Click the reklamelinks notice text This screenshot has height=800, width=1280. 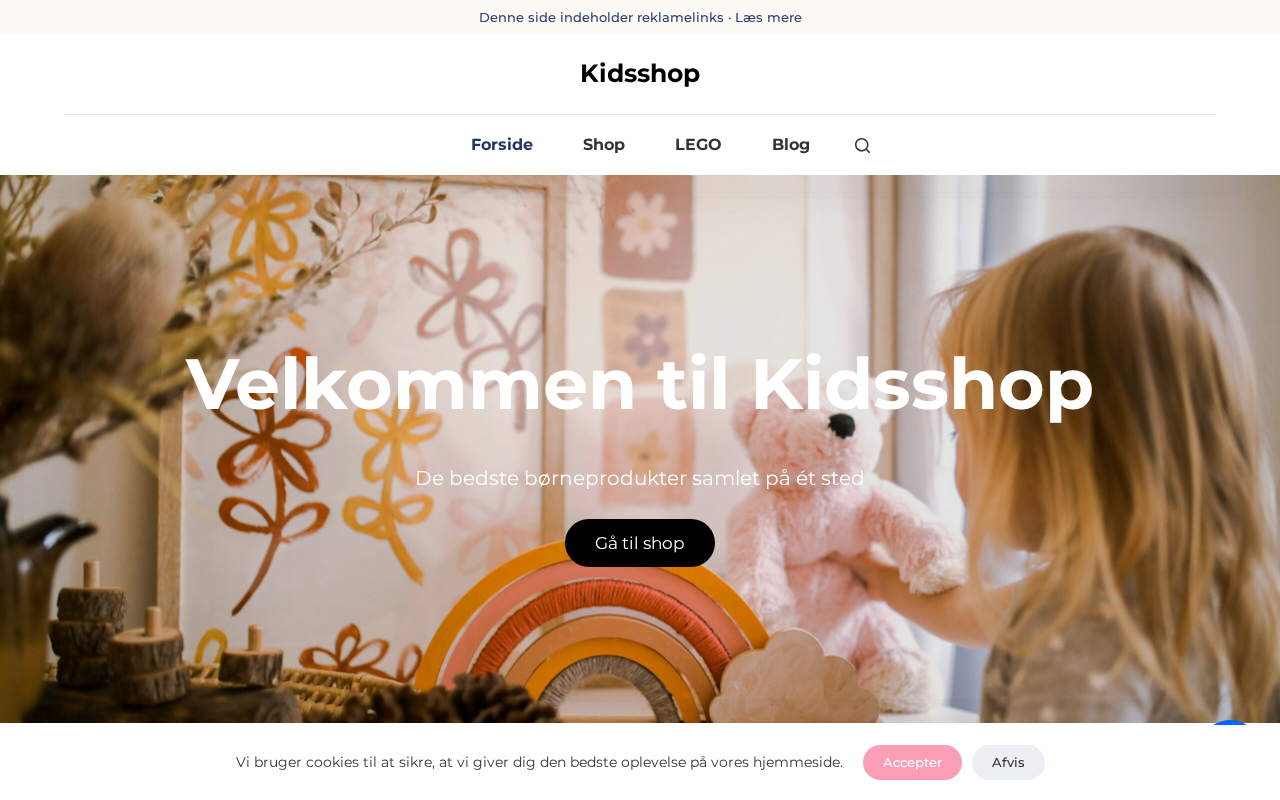601,17
